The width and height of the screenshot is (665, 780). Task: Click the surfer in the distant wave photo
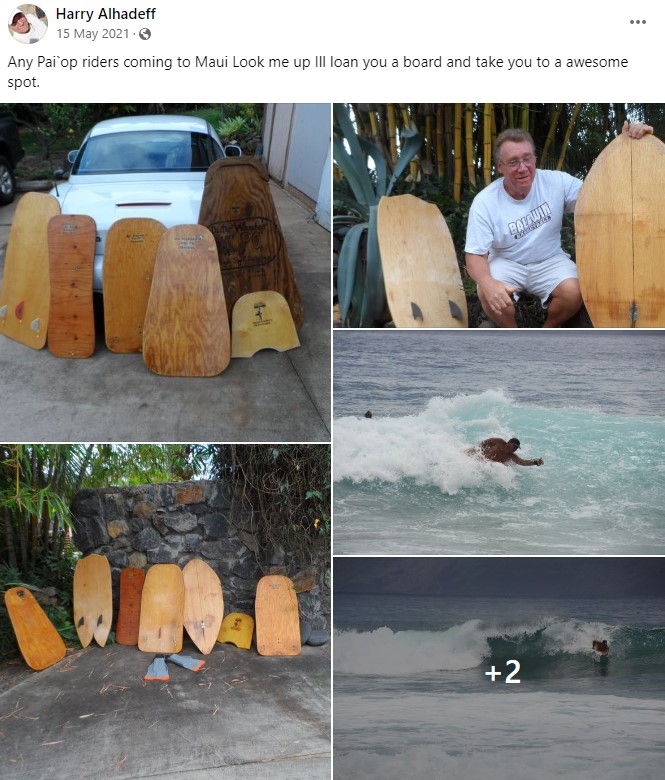tap(601, 647)
